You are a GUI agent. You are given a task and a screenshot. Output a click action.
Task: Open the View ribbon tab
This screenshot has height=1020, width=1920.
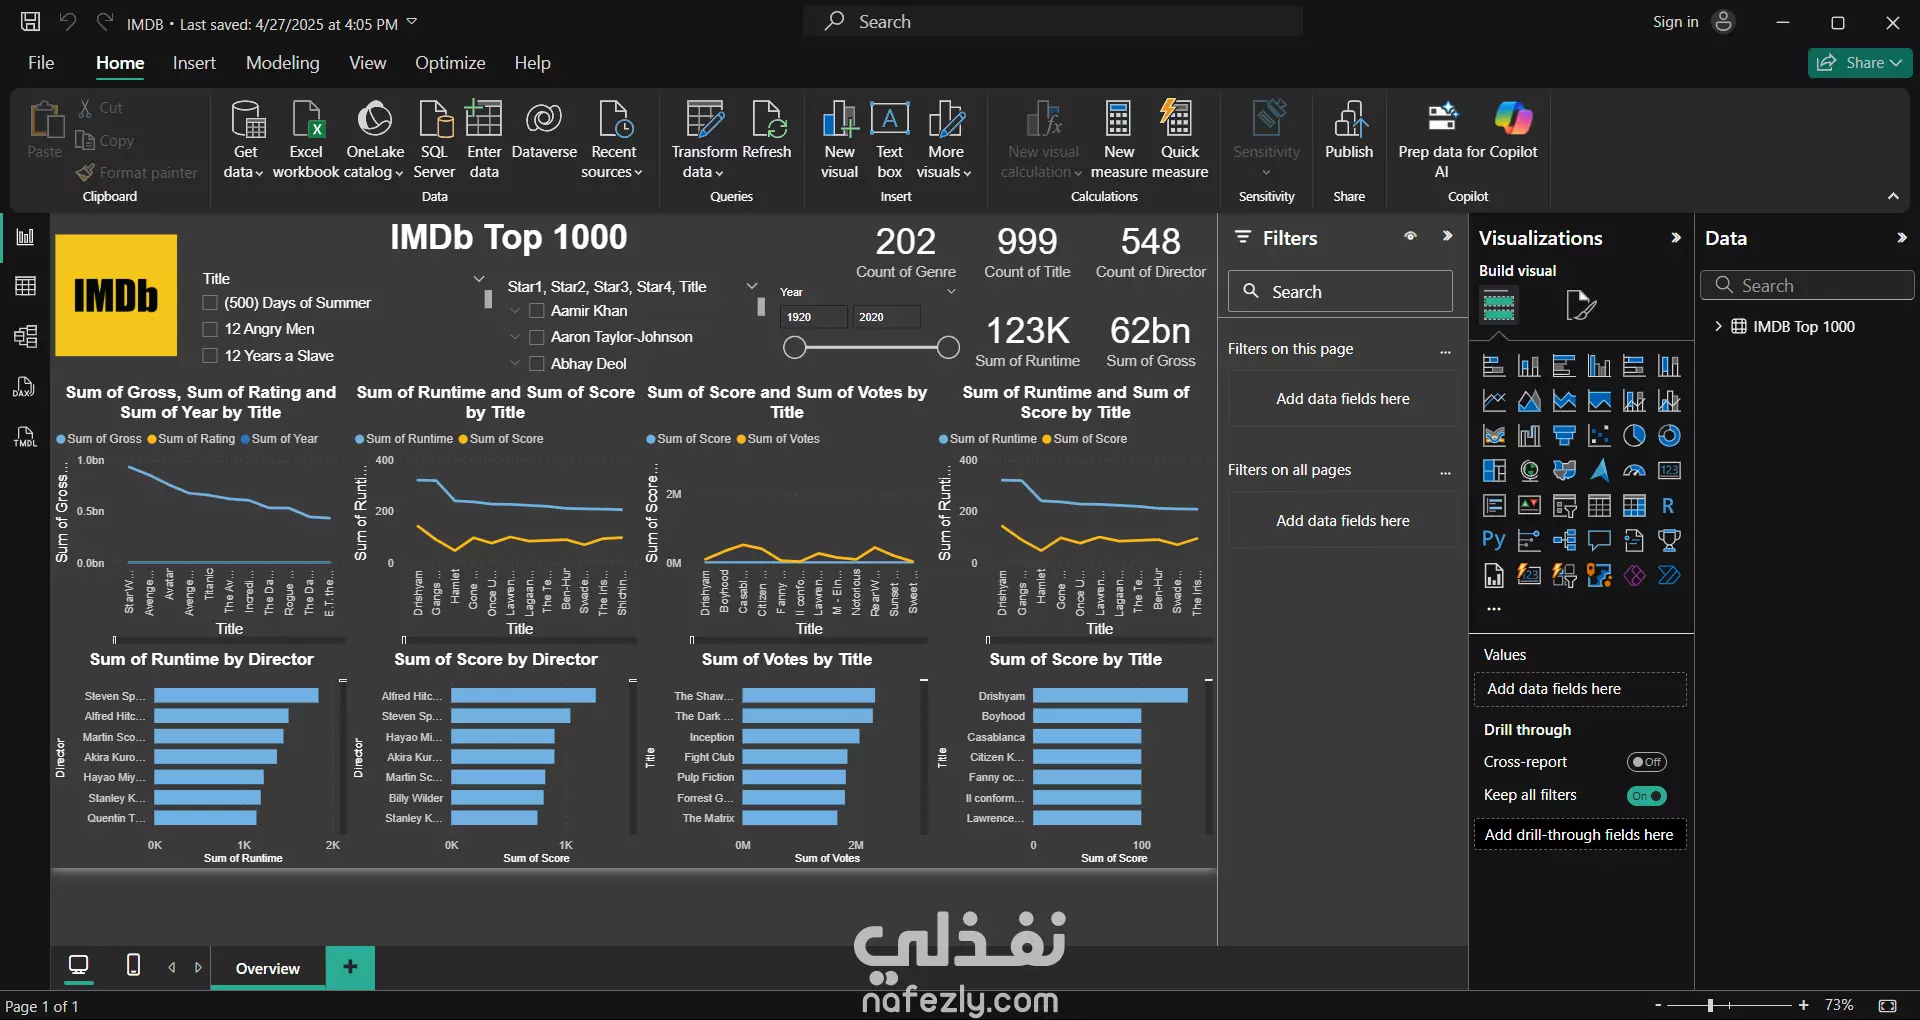[x=367, y=63]
